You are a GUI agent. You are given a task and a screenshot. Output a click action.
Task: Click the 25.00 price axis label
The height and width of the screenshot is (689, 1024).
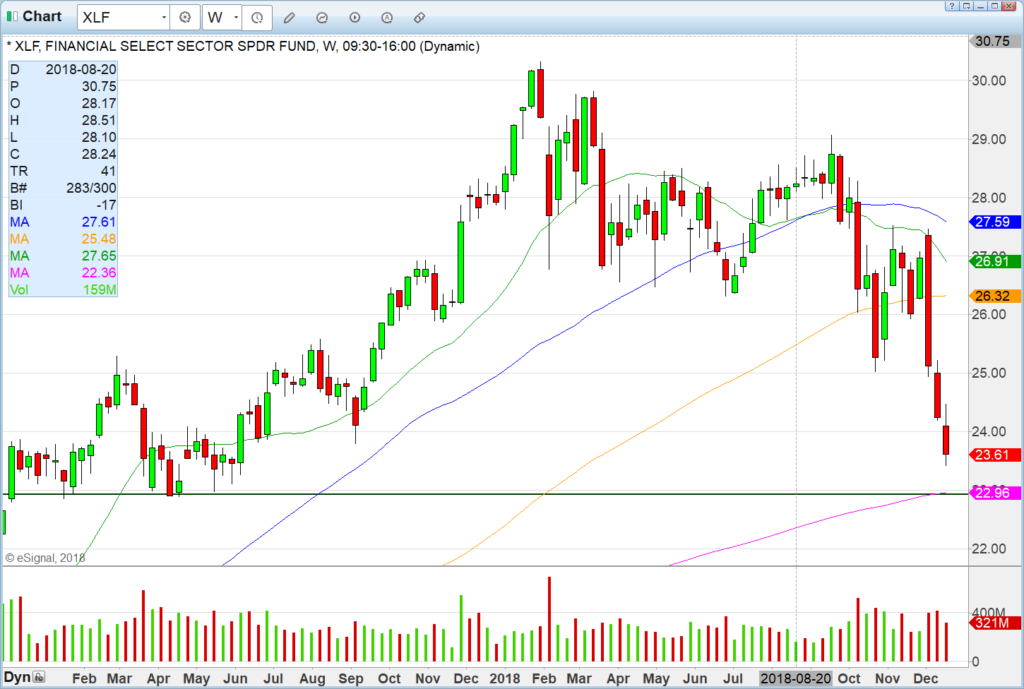tap(989, 373)
